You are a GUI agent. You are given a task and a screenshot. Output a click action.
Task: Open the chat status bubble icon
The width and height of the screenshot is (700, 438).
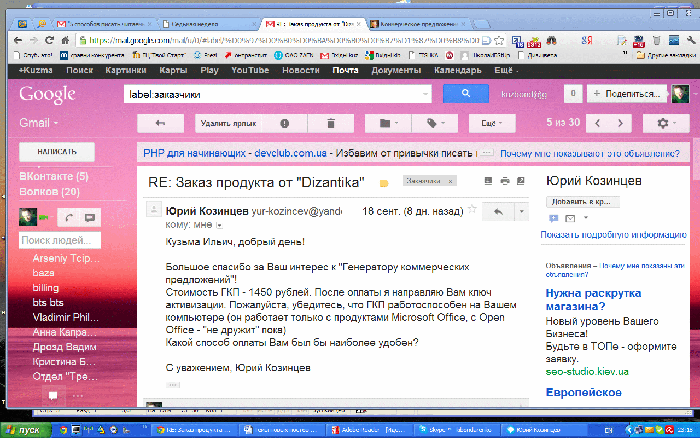click(90, 217)
